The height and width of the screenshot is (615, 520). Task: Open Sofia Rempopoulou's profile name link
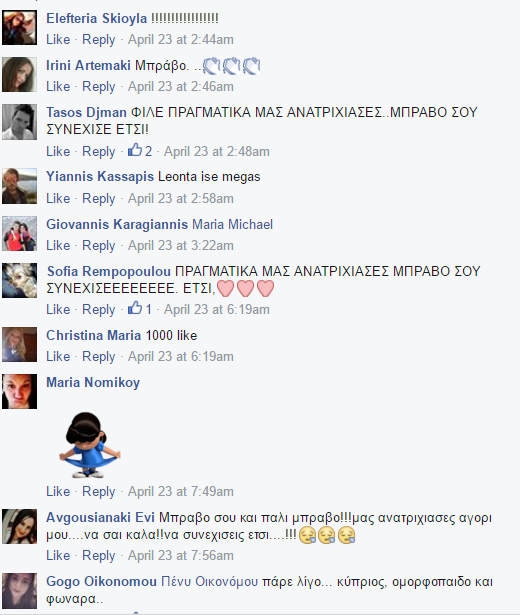109,271
